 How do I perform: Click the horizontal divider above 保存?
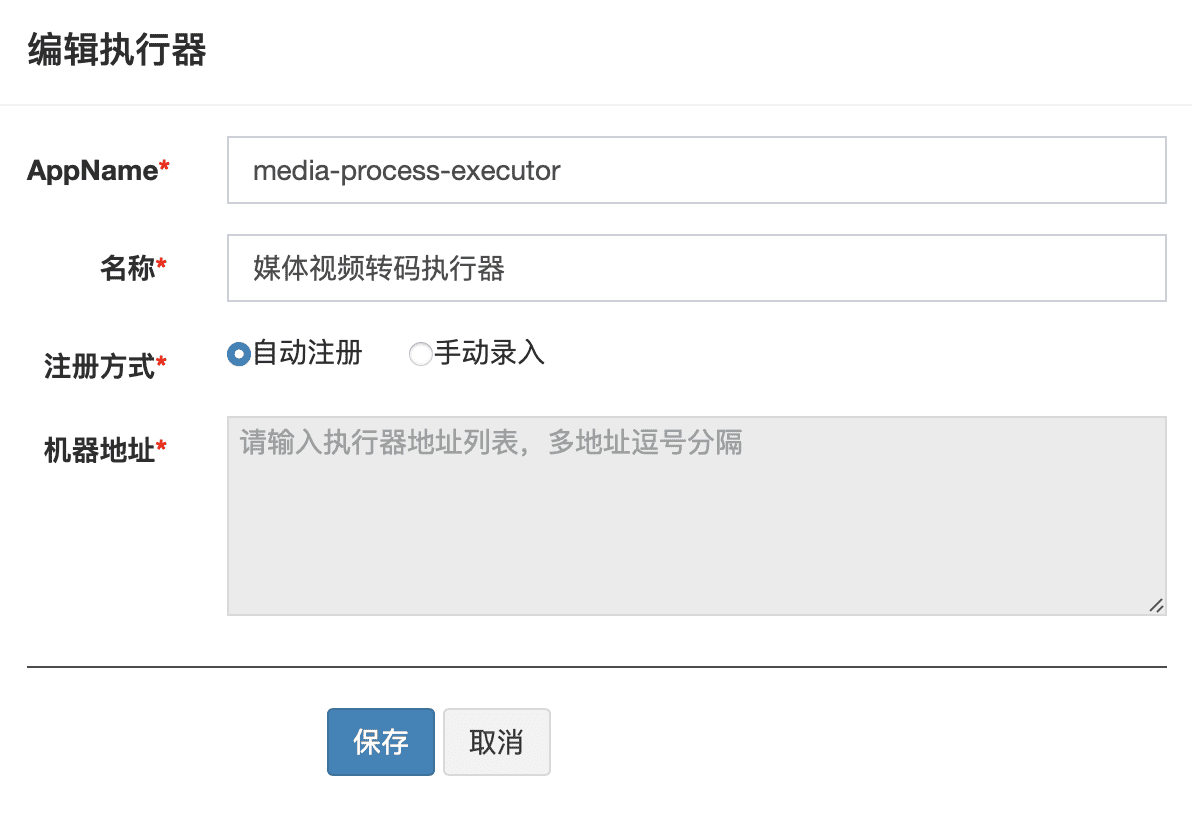coord(596,666)
